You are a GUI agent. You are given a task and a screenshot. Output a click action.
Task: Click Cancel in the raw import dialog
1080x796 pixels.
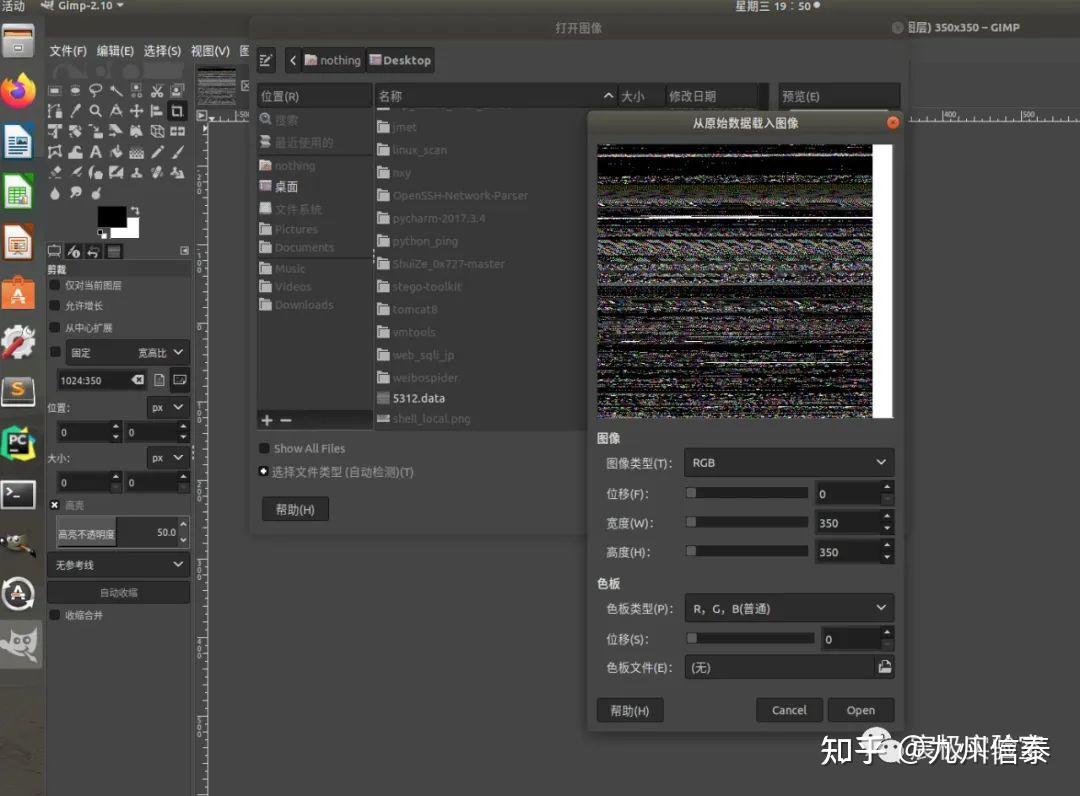pyautogui.click(x=789, y=710)
